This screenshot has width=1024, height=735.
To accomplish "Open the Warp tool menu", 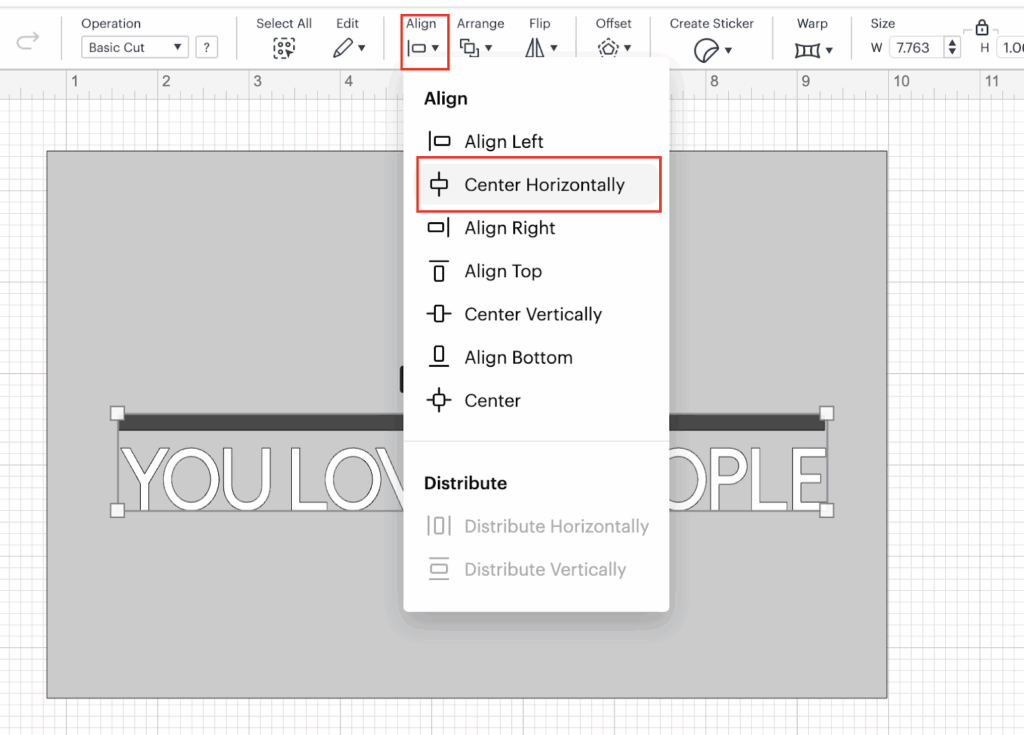I will click(x=813, y=48).
